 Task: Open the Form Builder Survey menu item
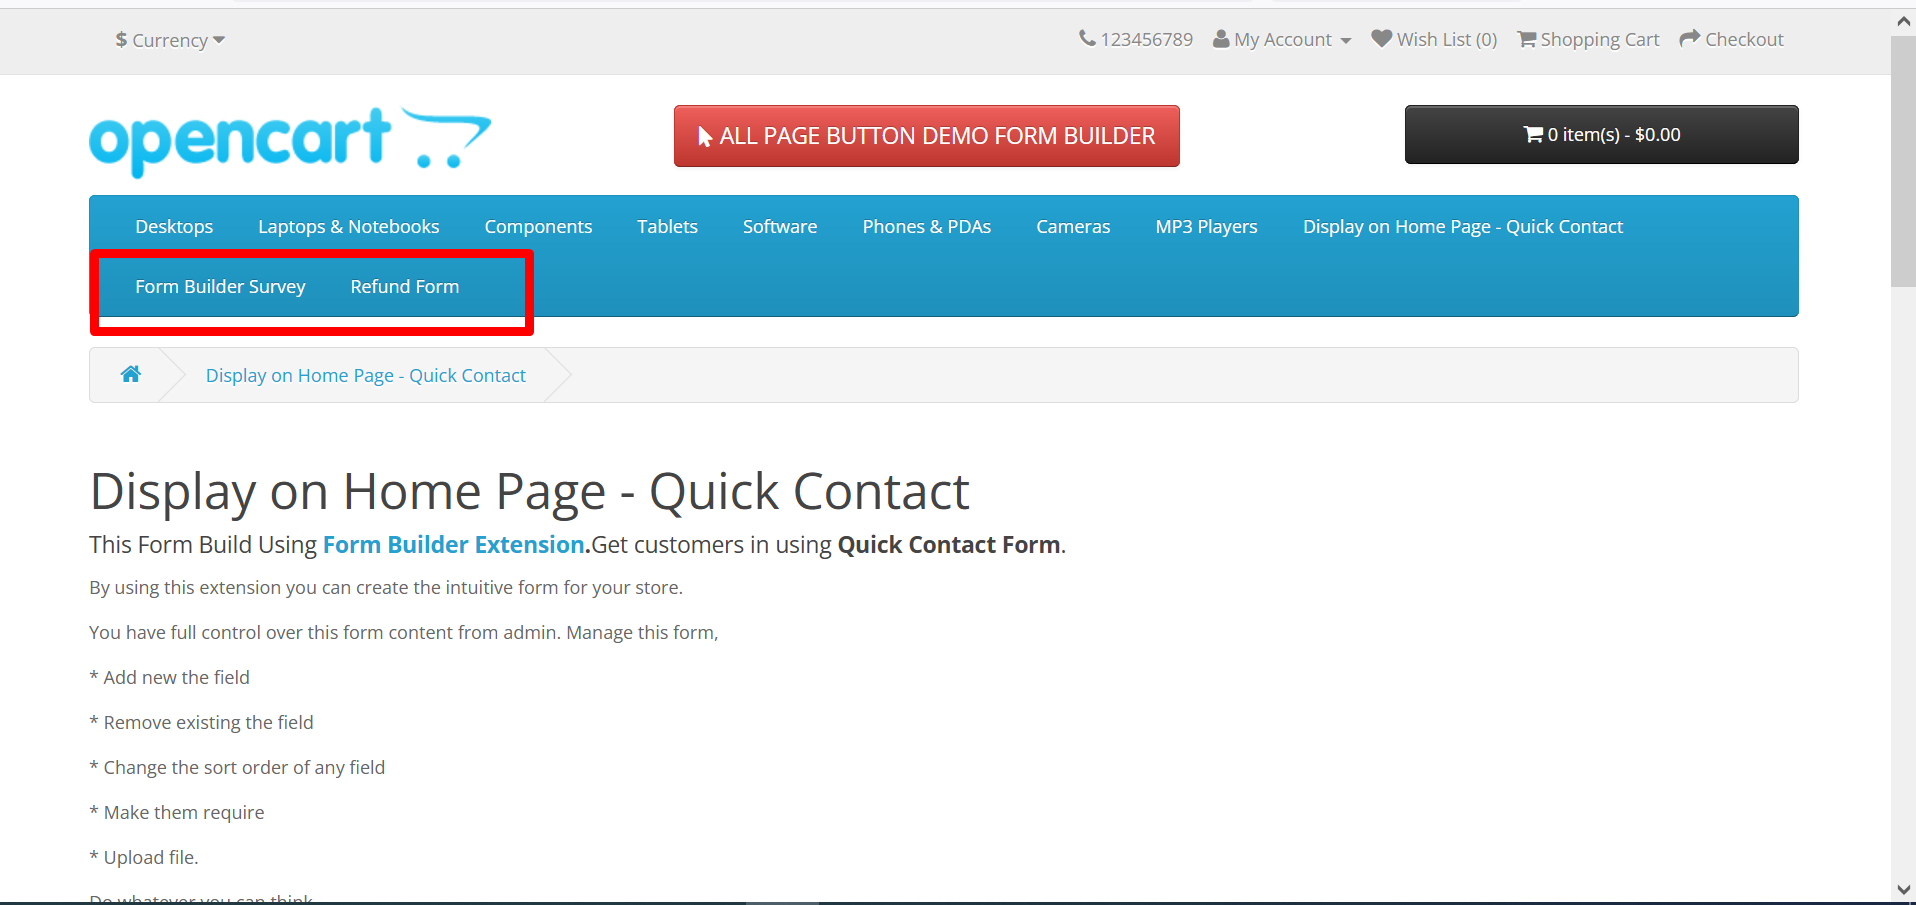coord(220,287)
